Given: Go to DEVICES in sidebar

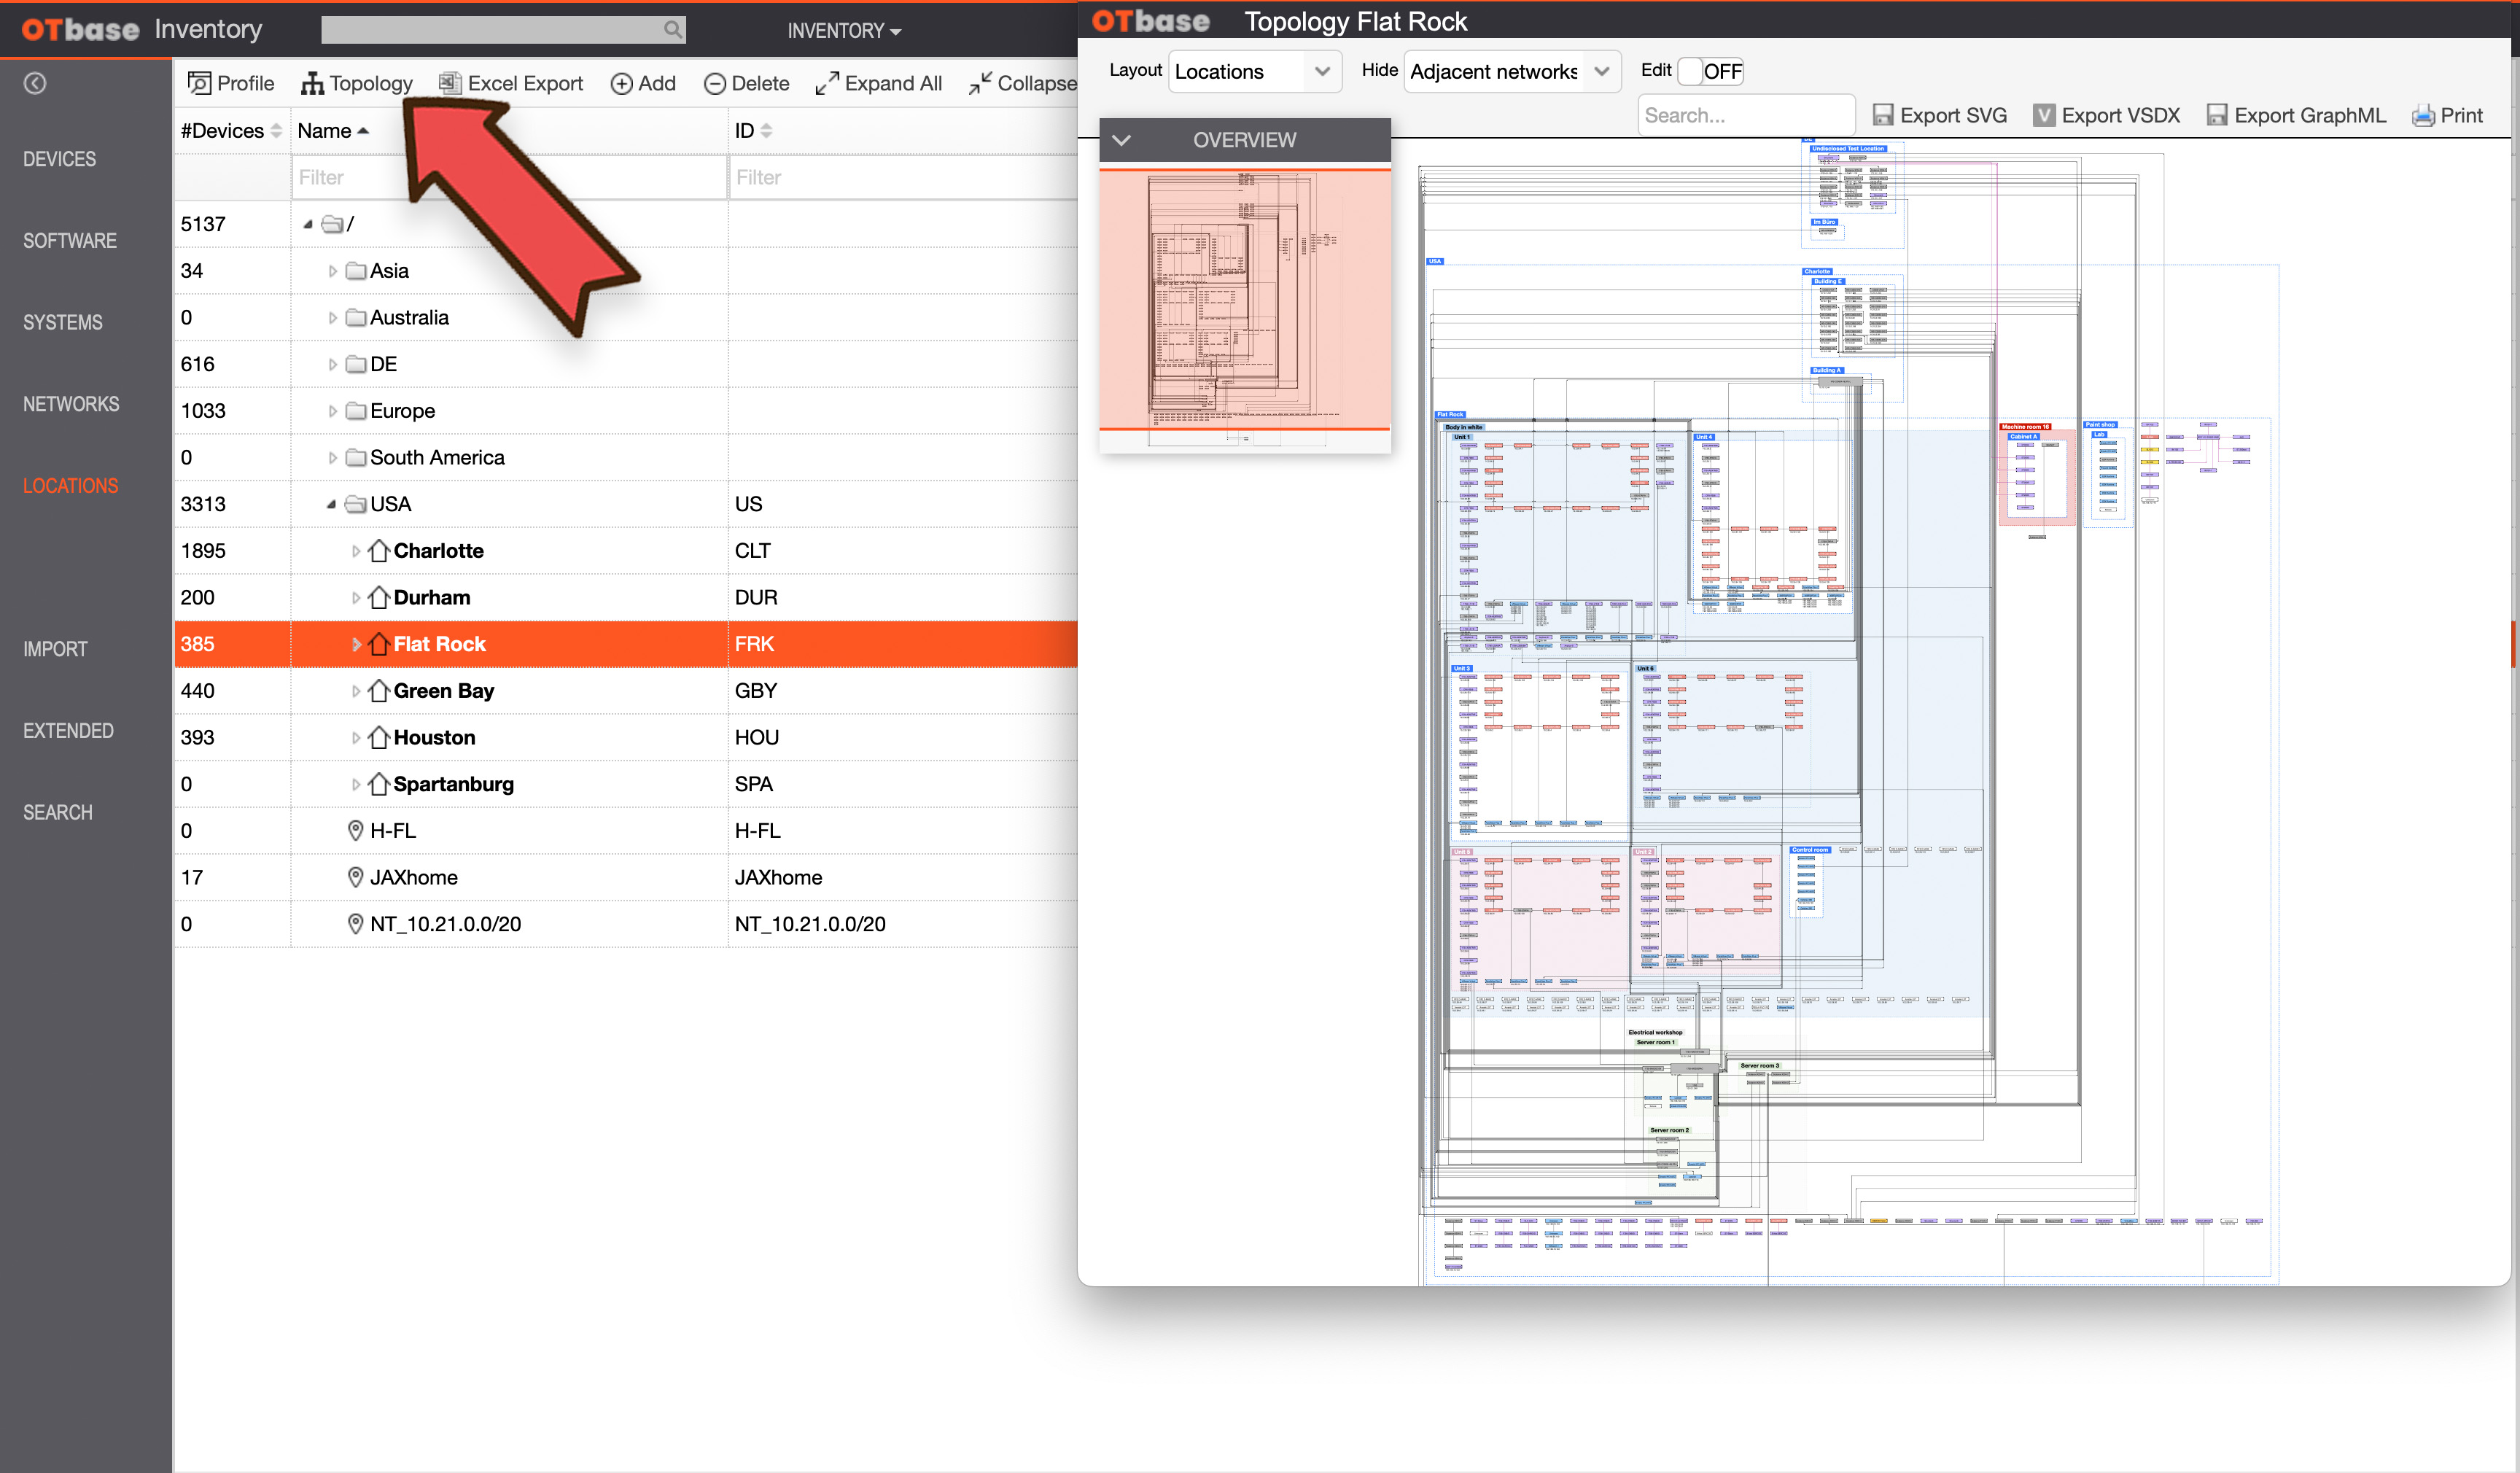Looking at the screenshot, I should [x=60, y=159].
